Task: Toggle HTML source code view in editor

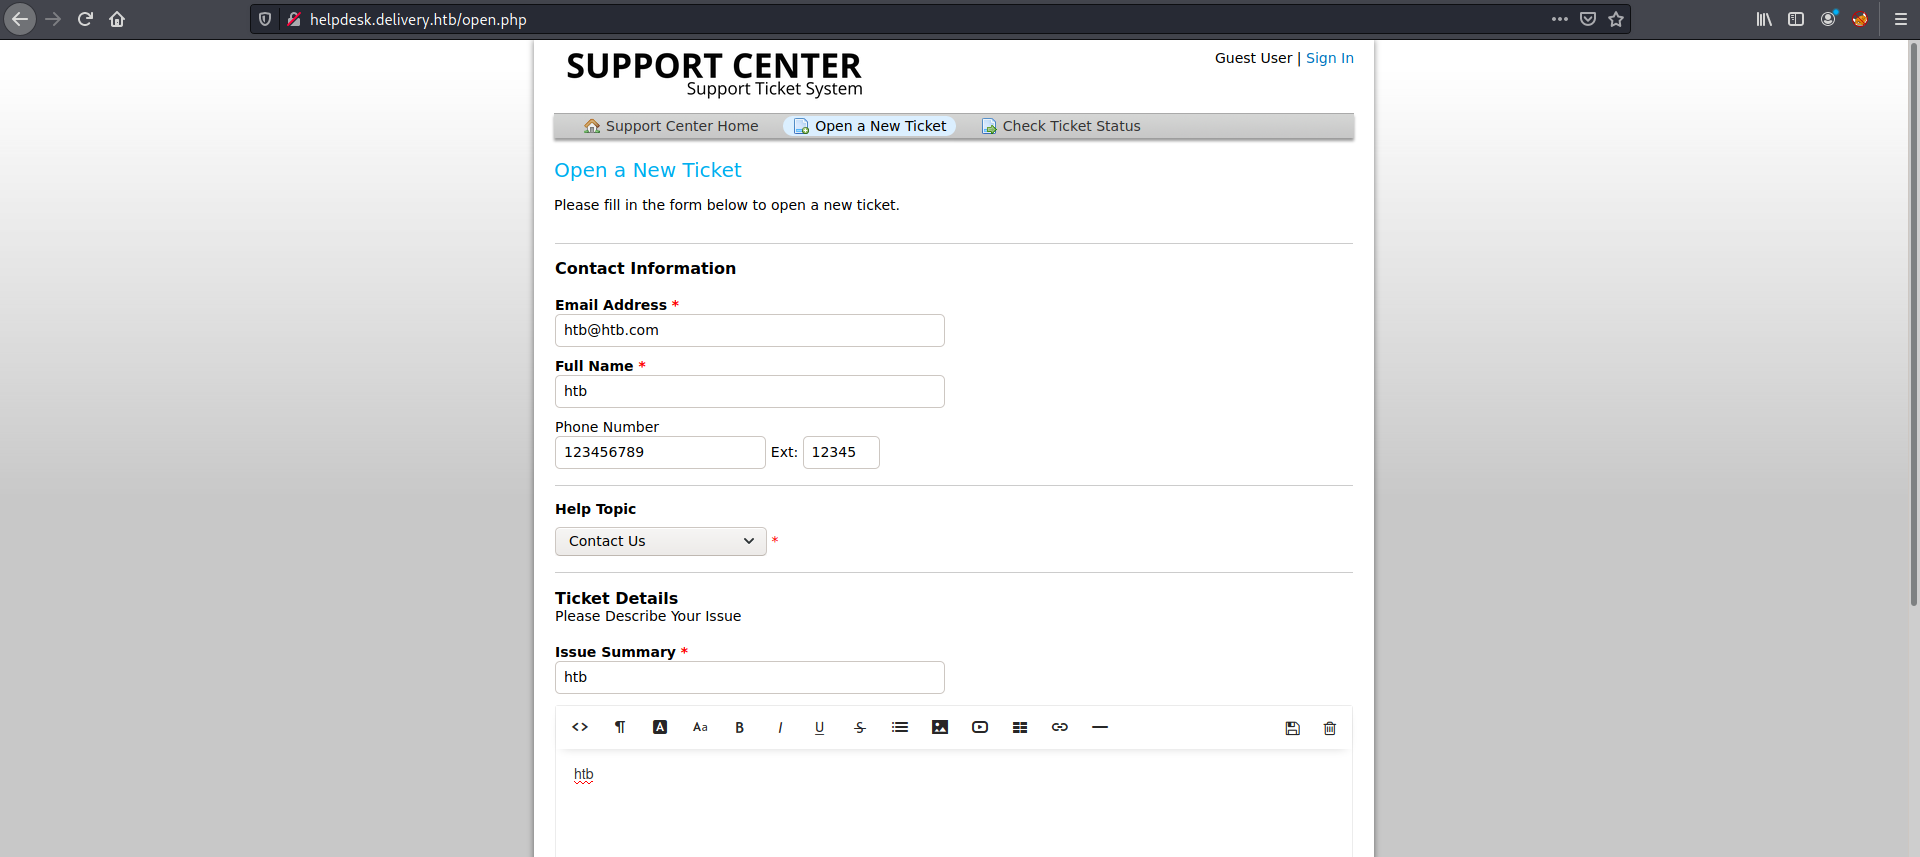Action: click(580, 727)
